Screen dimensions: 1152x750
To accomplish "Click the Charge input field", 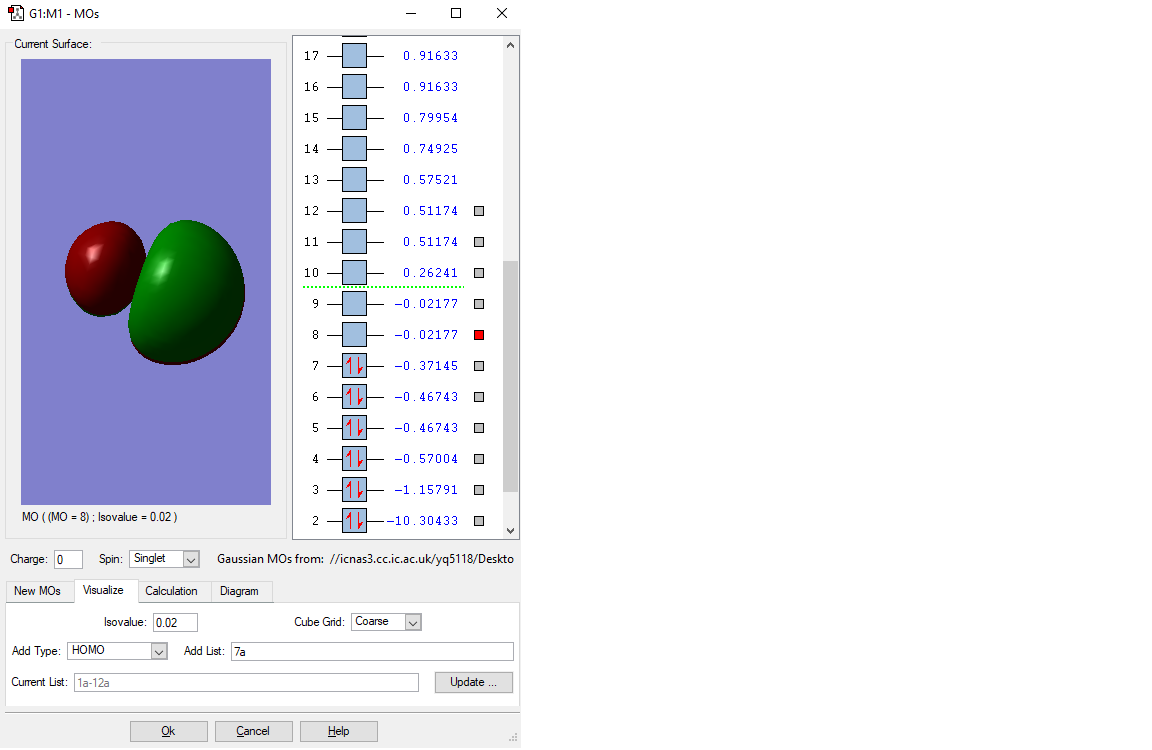I will pyautogui.click(x=68, y=560).
